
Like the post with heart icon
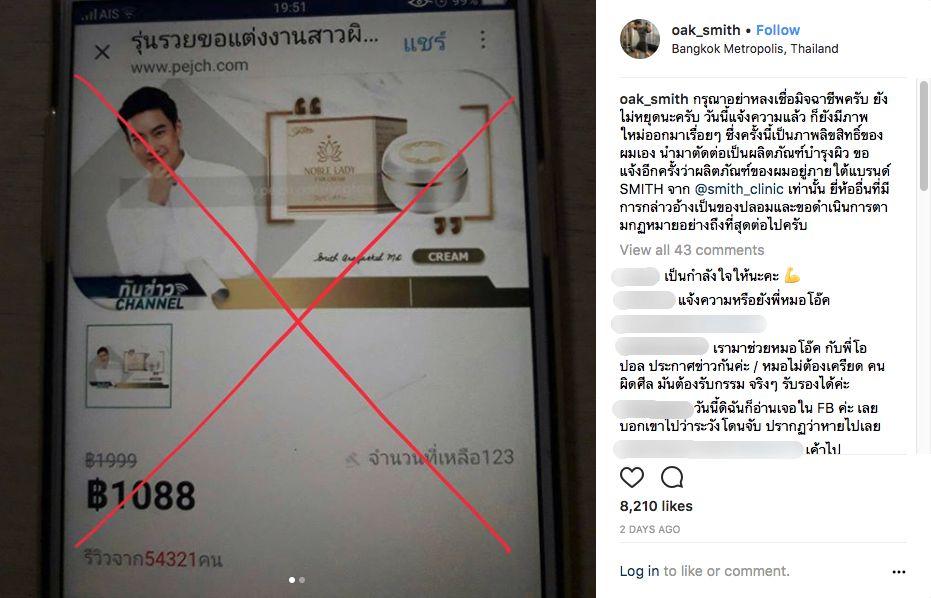632,477
